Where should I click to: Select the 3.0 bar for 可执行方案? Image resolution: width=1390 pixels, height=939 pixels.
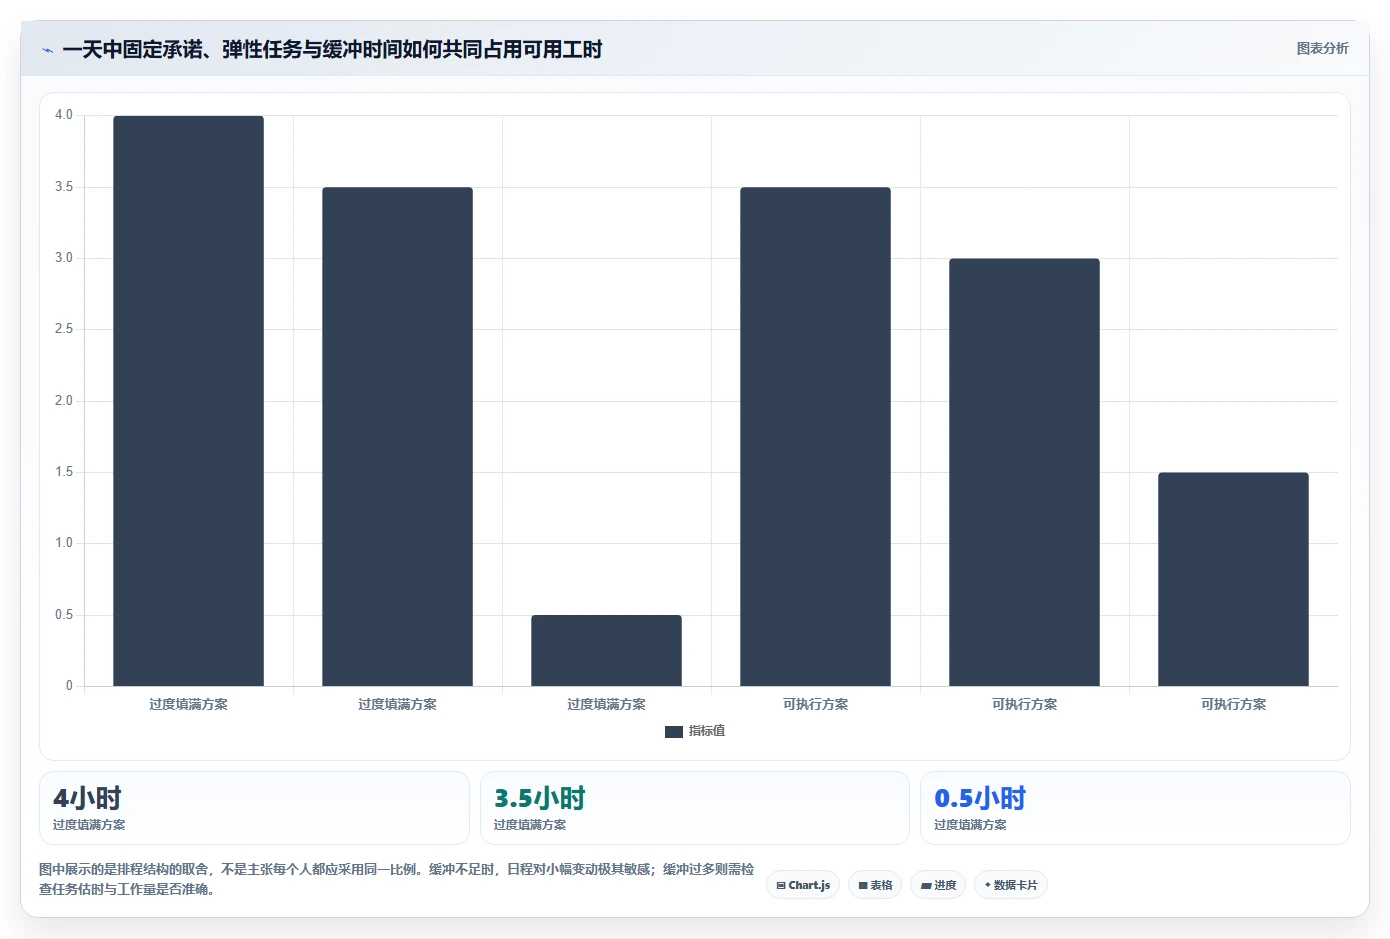click(1024, 472)
